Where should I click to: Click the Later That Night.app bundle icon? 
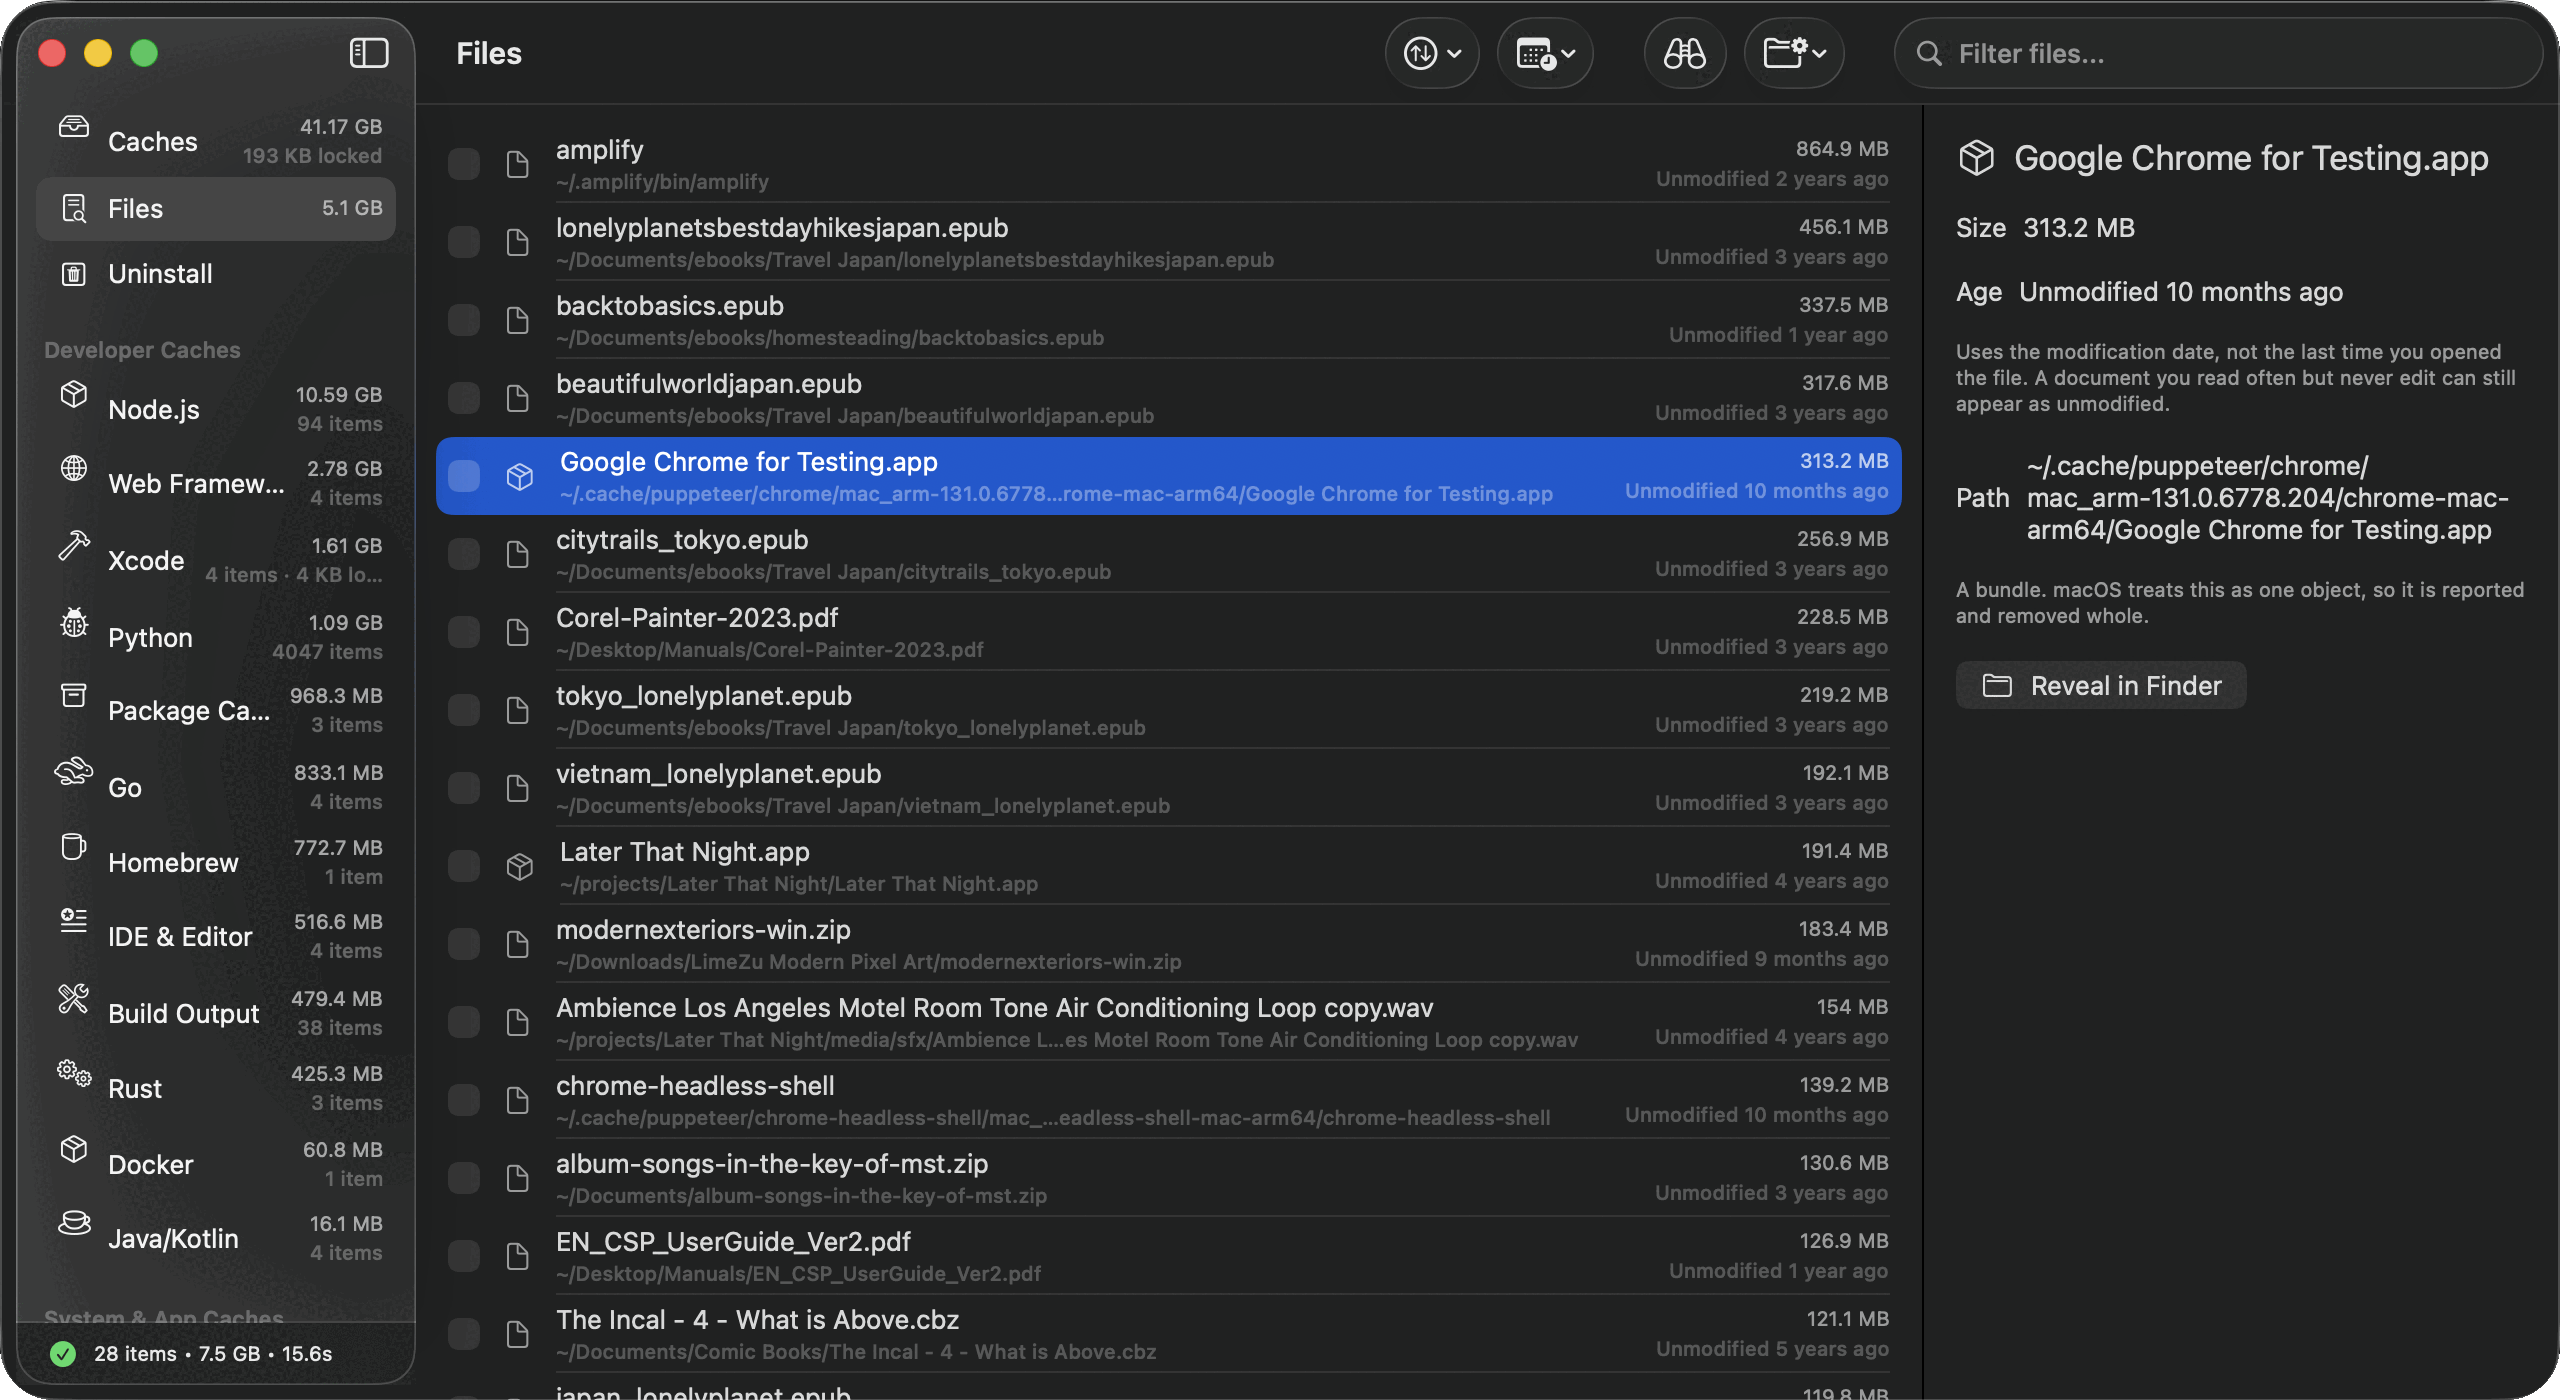tap(519, 866)
